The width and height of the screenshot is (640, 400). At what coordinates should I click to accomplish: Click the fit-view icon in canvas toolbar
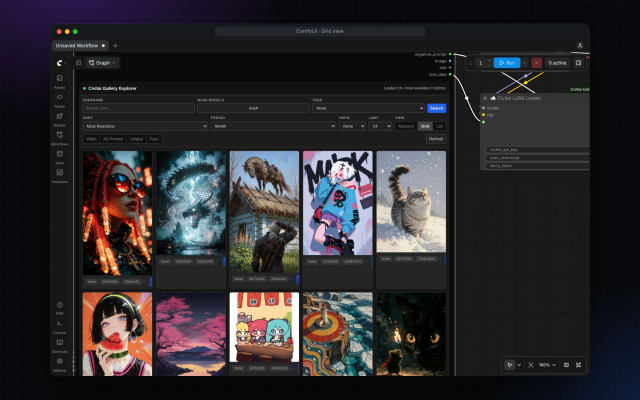point(531,364)
